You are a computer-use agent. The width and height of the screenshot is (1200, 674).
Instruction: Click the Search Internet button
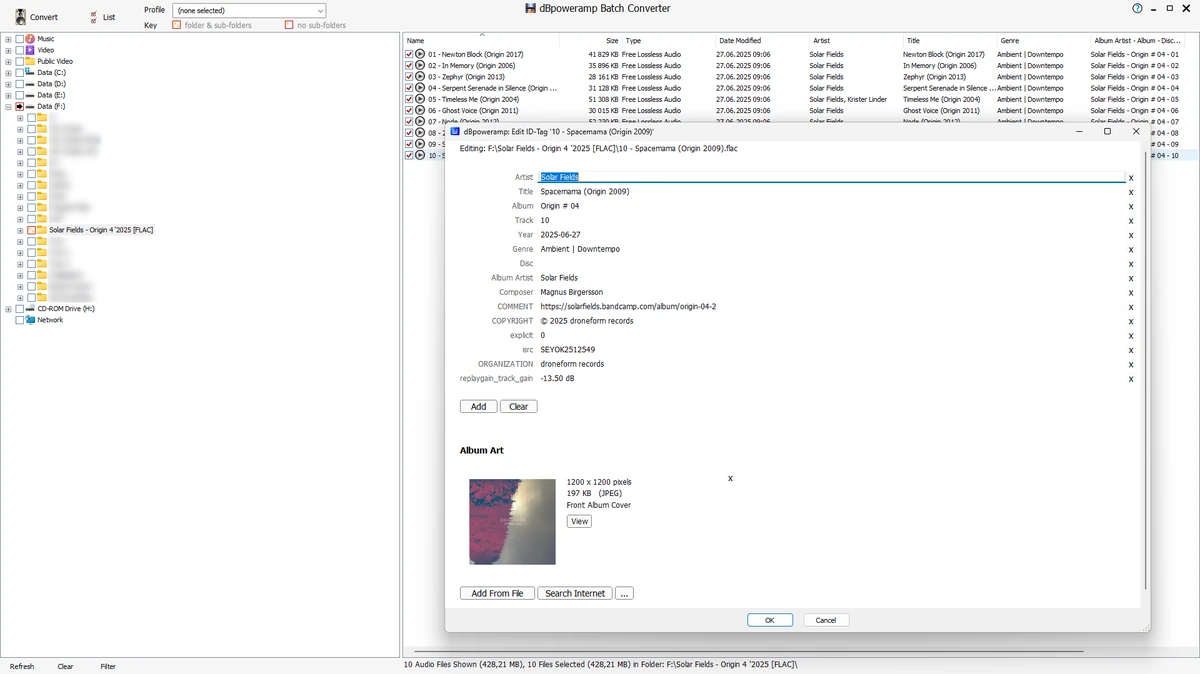click(575, 593)
